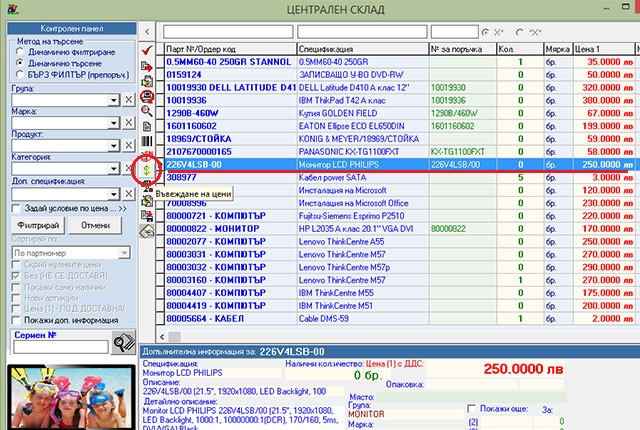The width and height of the screenshot is (640, 430).
Task: Click the application icon in the title bar
Action: tap(13, 9)
